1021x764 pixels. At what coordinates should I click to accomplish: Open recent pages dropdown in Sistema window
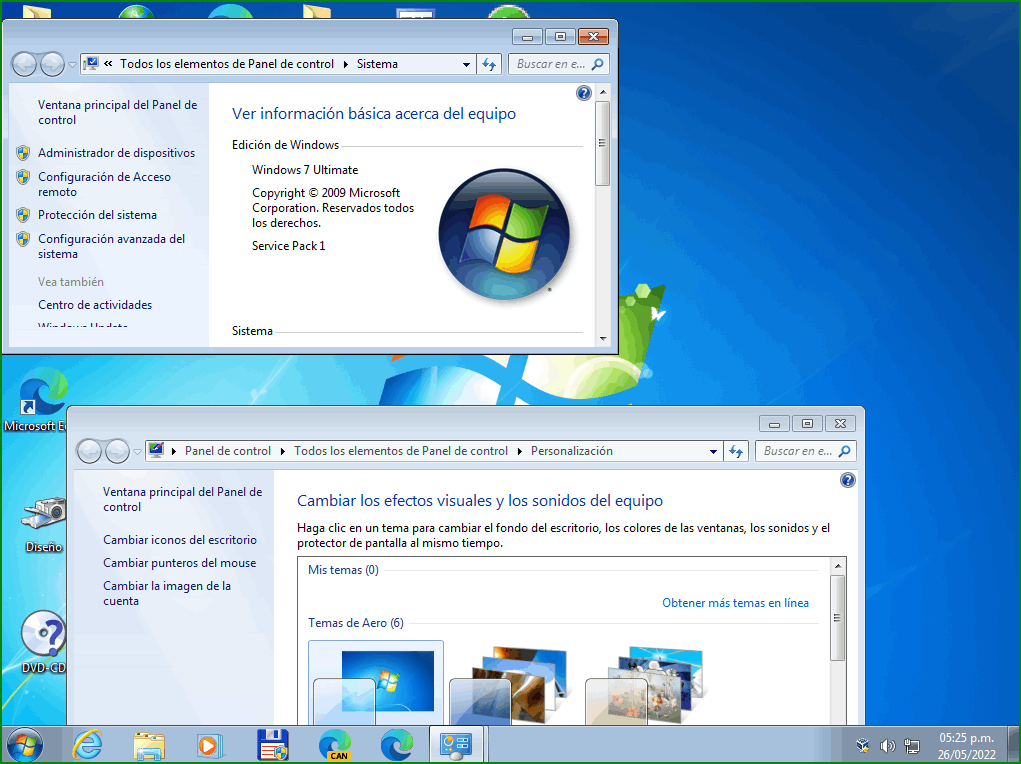pos(72,64)
